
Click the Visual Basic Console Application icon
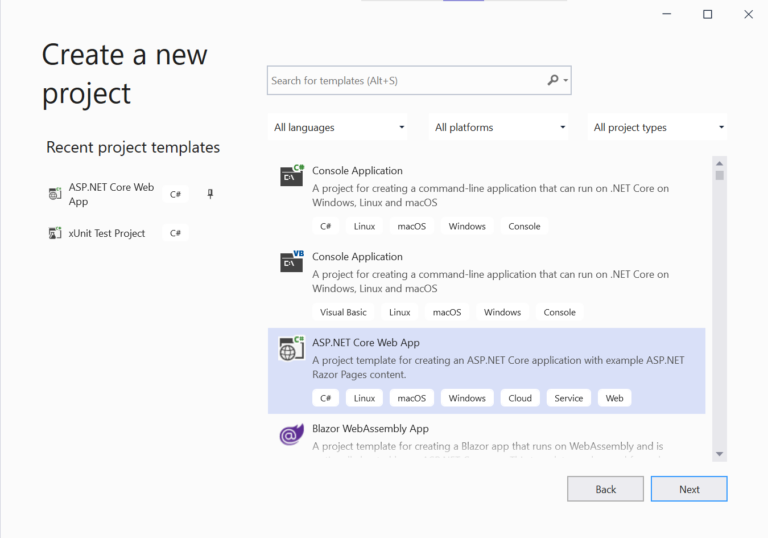(291, 262)
